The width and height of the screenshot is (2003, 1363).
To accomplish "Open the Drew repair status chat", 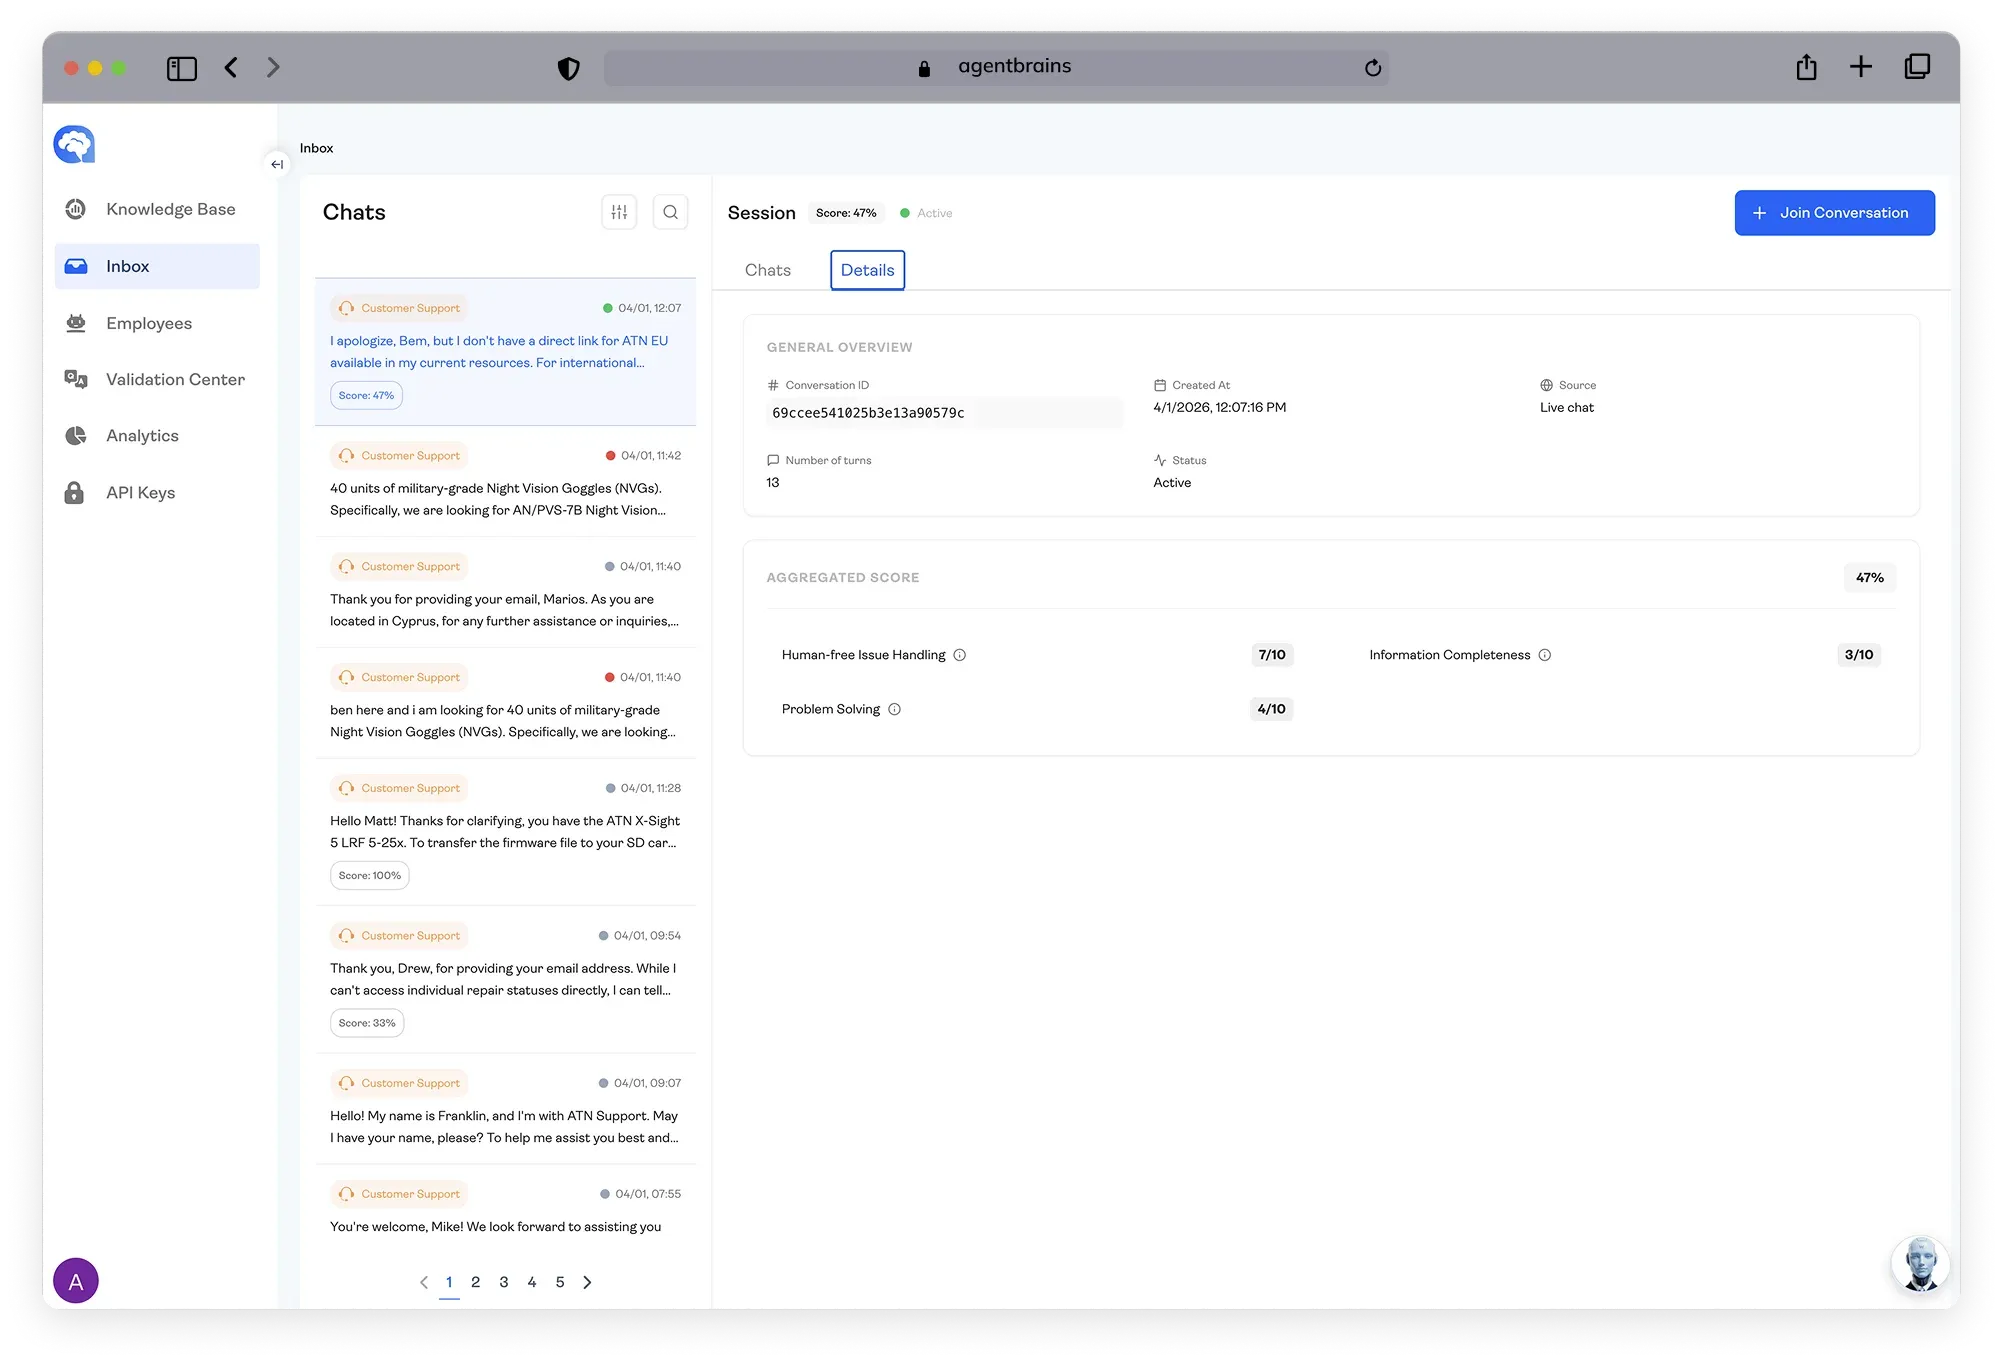I will 505,979.
